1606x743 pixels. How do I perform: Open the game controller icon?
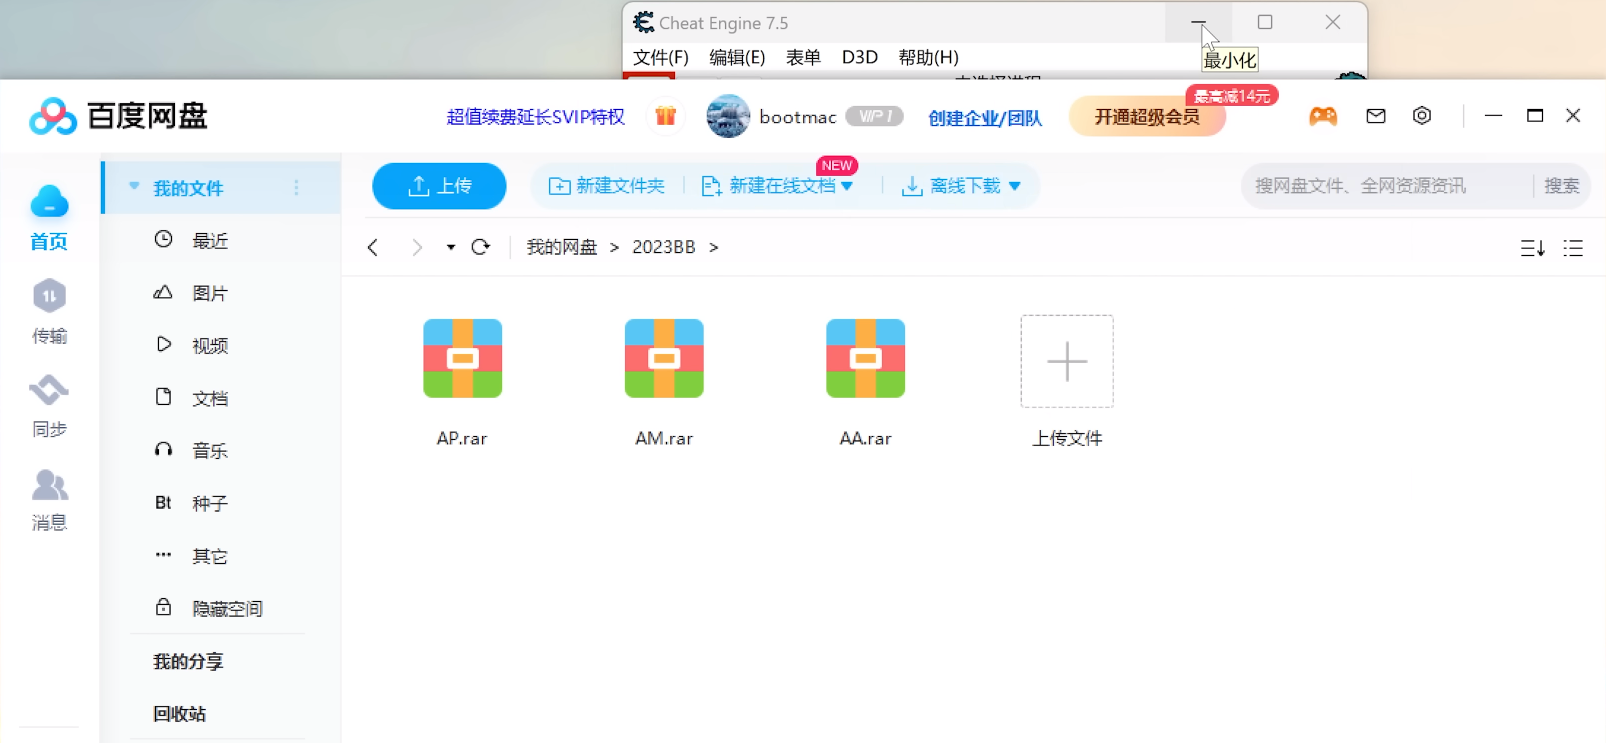coord(1323,116)
